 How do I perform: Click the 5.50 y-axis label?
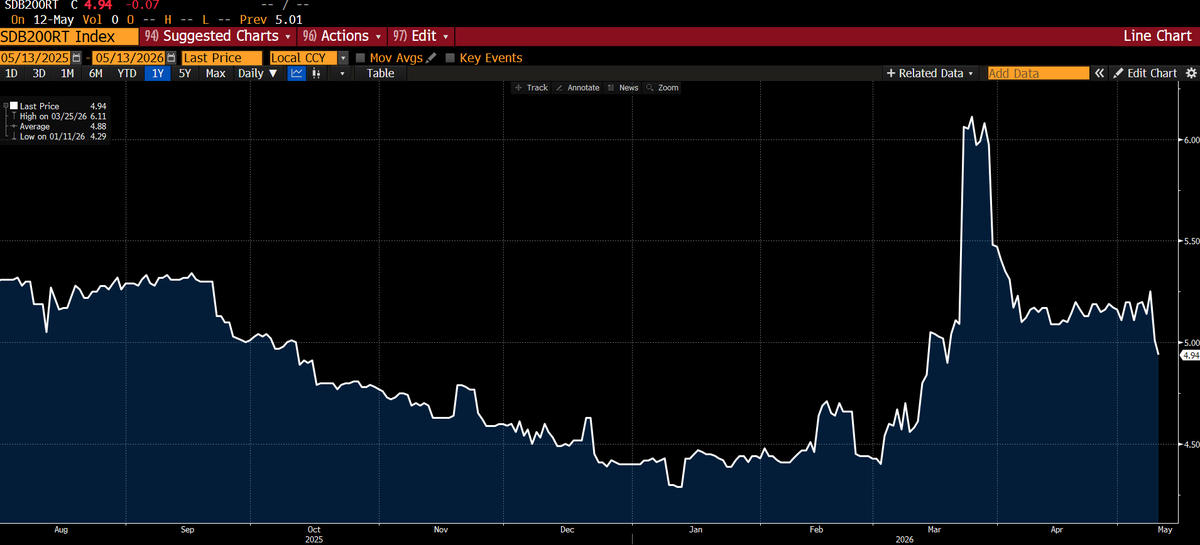click(1190, 241)
